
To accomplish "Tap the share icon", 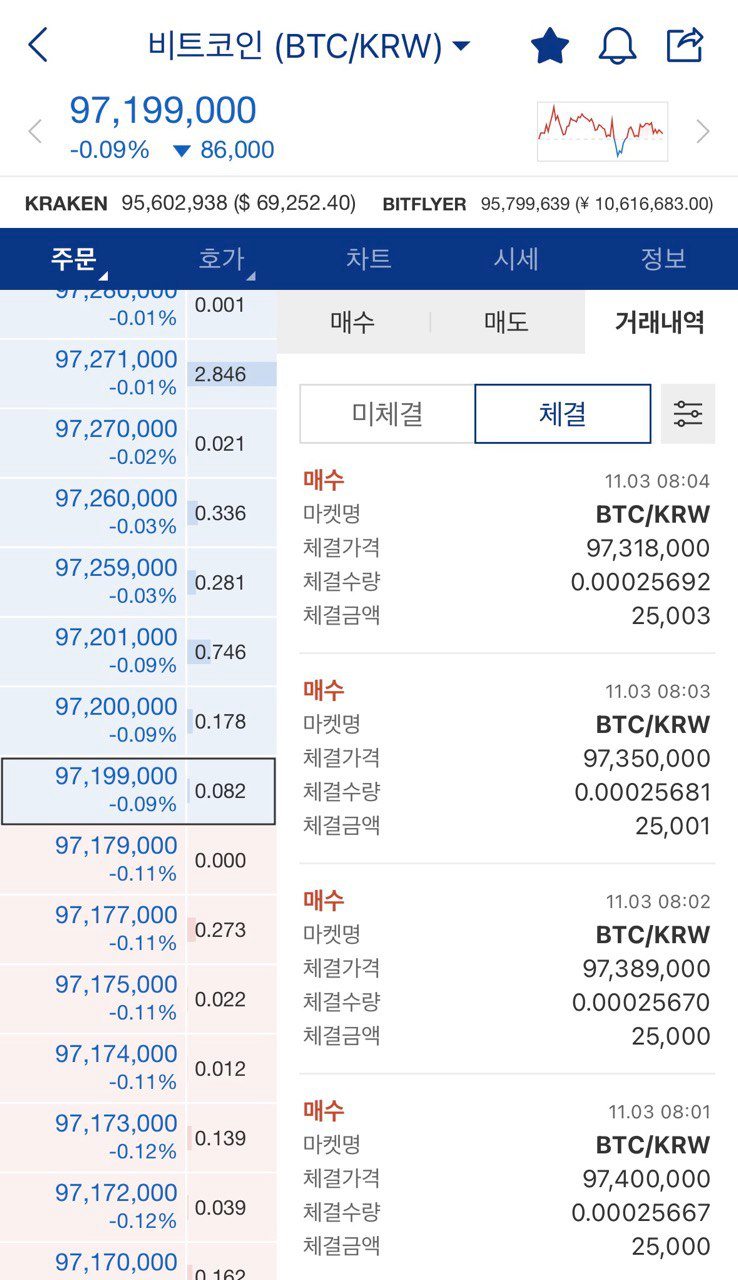I will (685, 45).
